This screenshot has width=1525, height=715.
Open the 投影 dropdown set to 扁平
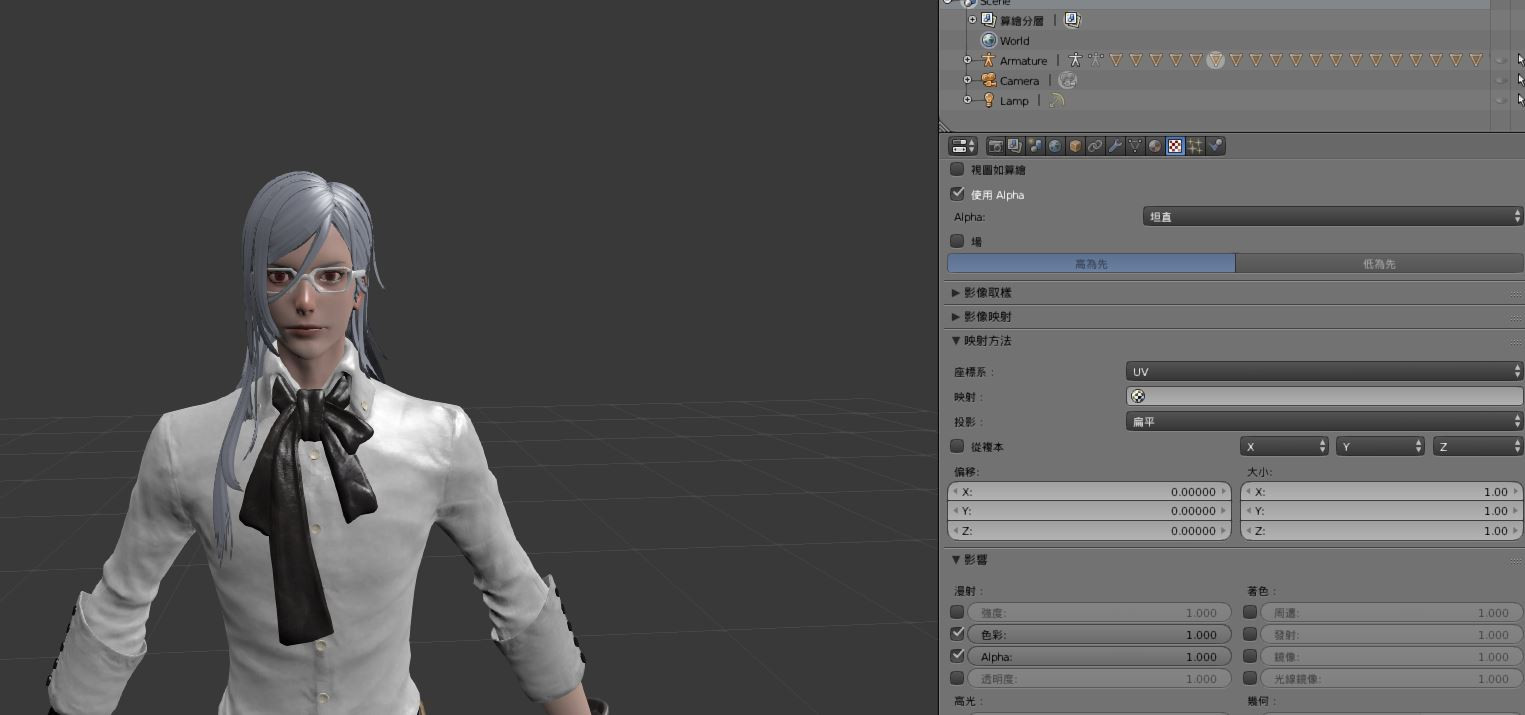pyautogui.click(x=1324, y=422)
